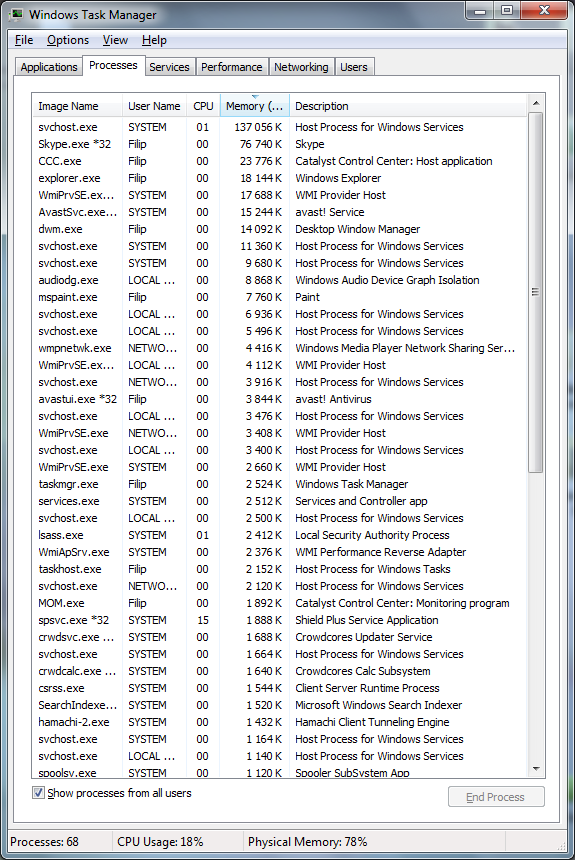Click the Shield Plus Service Application description
Image resolution: width=575 pixels, height=860 pixels.
click(367, 620)
